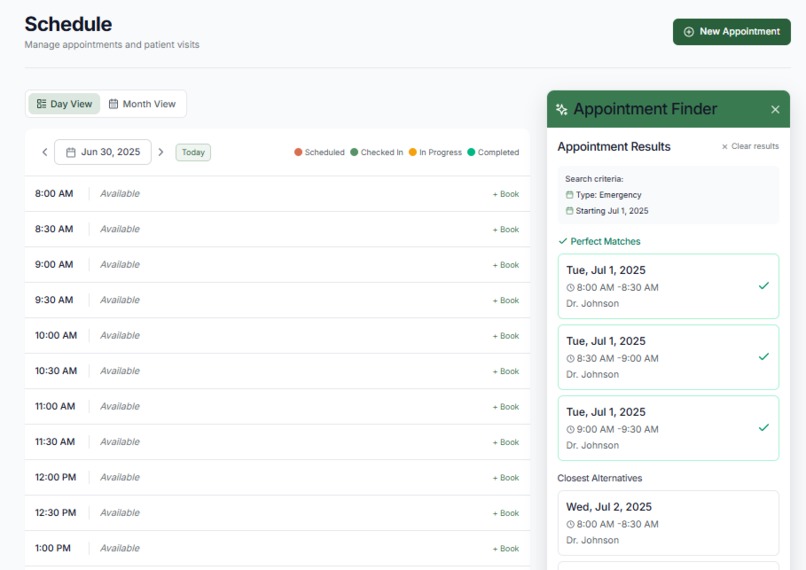Screen dimensions: 806x570
Task: Click the 10:30 AM 'Available' text
Action: 120,371
